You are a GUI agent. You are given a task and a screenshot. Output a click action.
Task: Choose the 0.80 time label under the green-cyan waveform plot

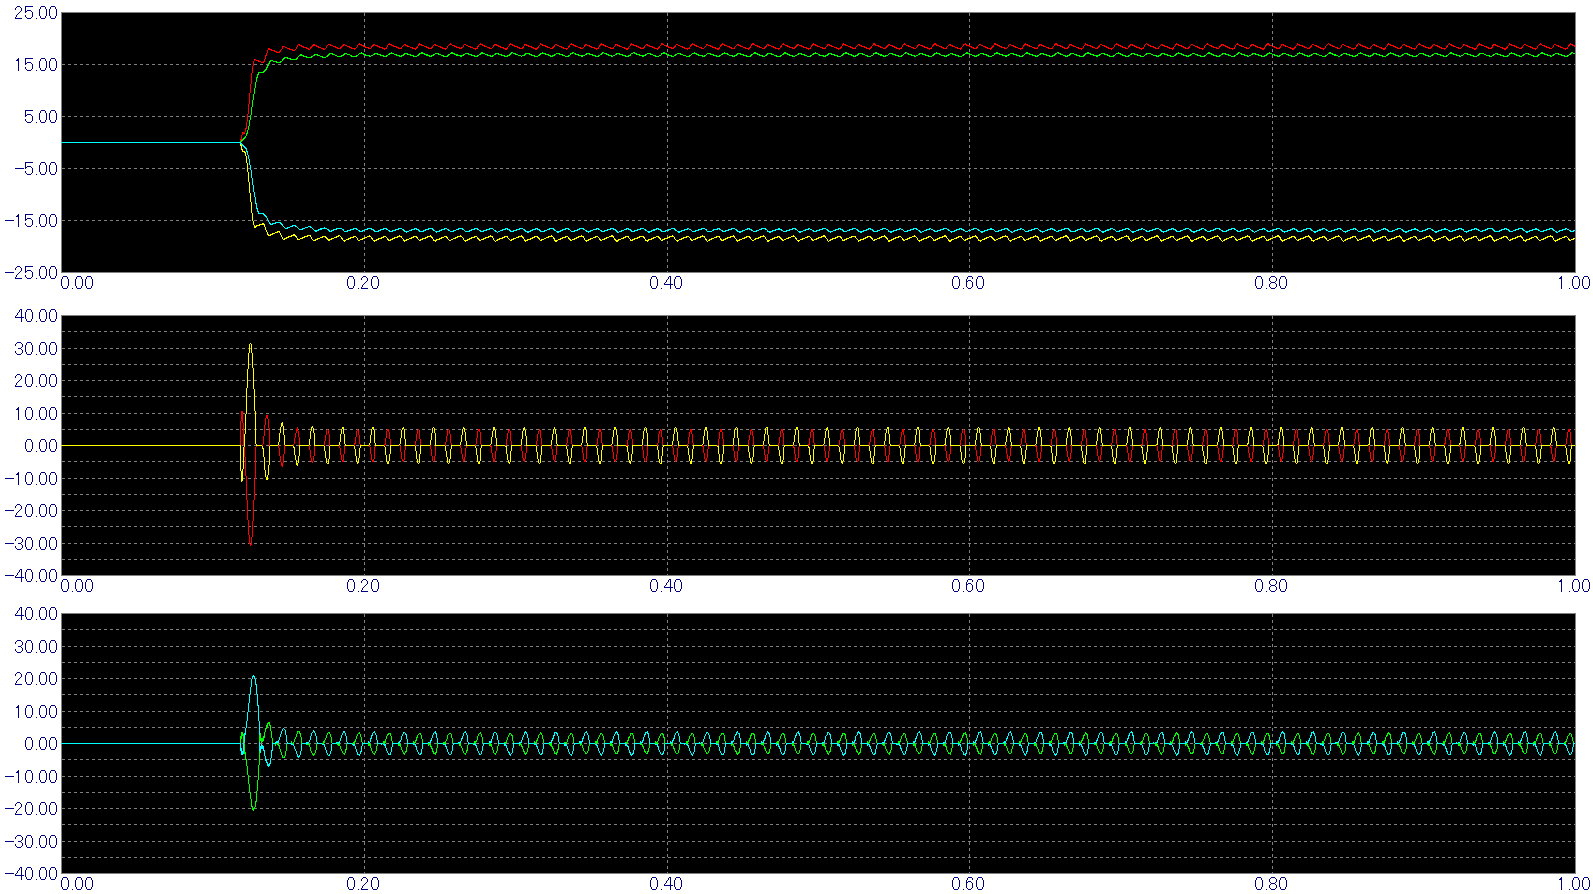pyautogui.click(x=1271, y=884)
